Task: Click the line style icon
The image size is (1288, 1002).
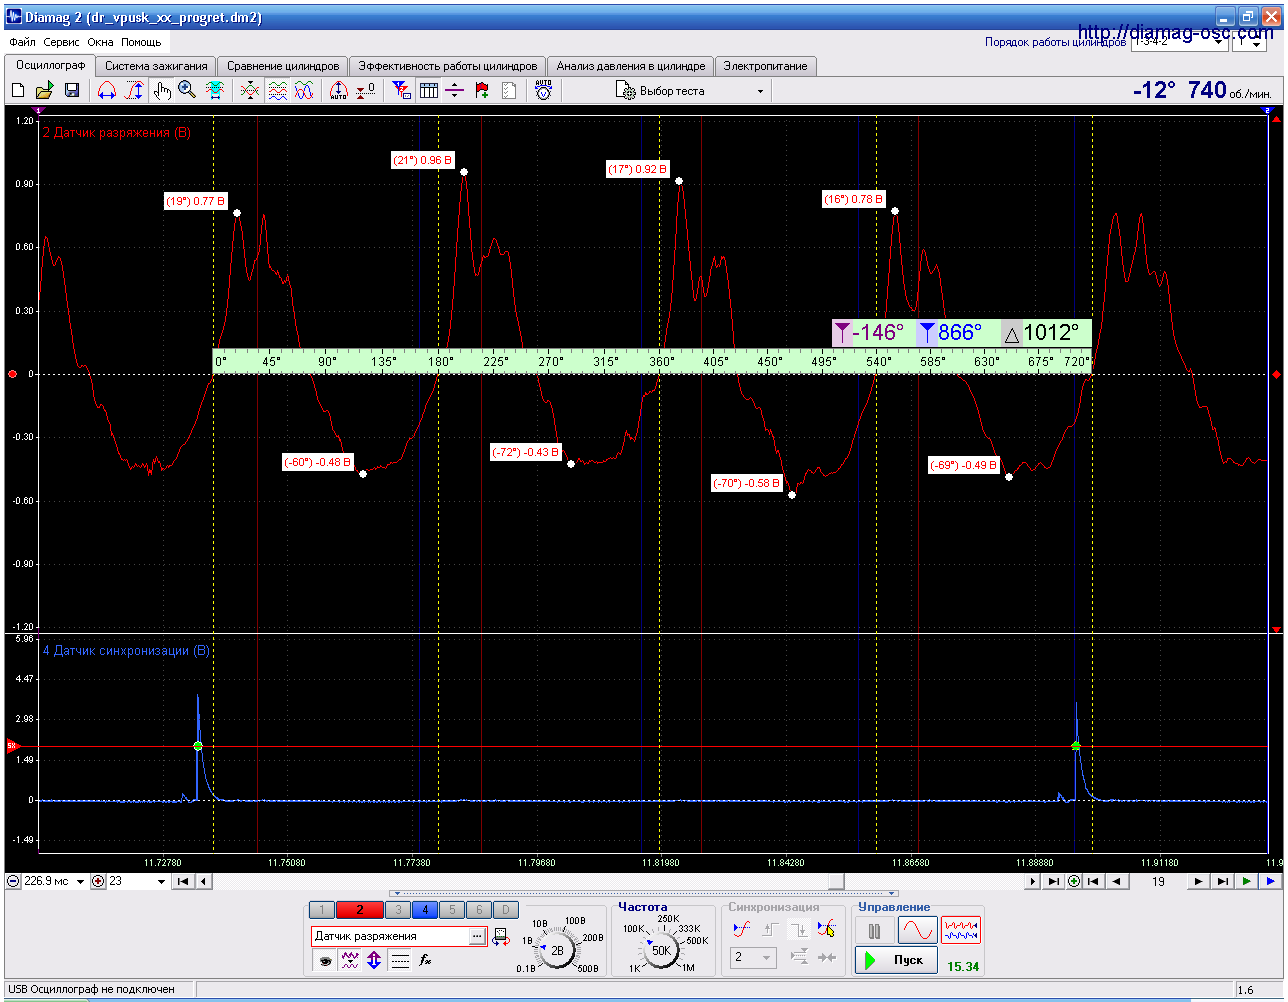Action: [400, 961]
